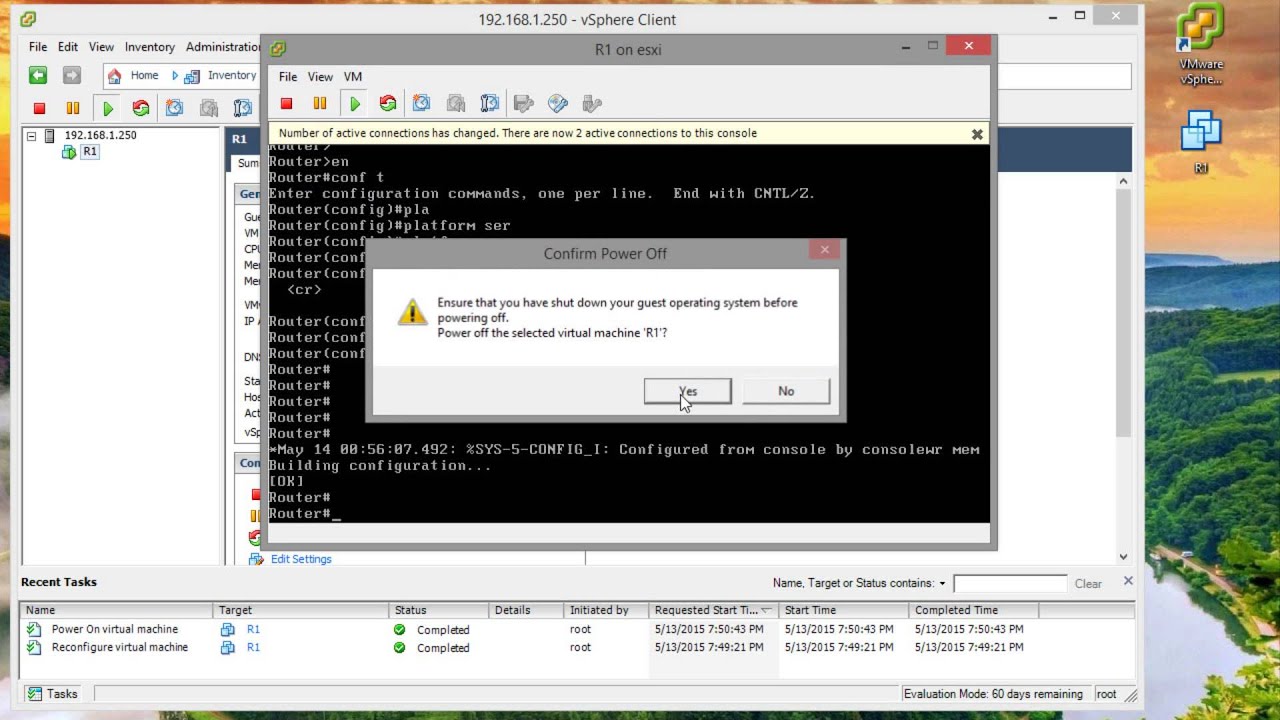This screenshot has height=720, width=1280.
Task: Sort tasks by Status column header
Action: pos(439,610)
